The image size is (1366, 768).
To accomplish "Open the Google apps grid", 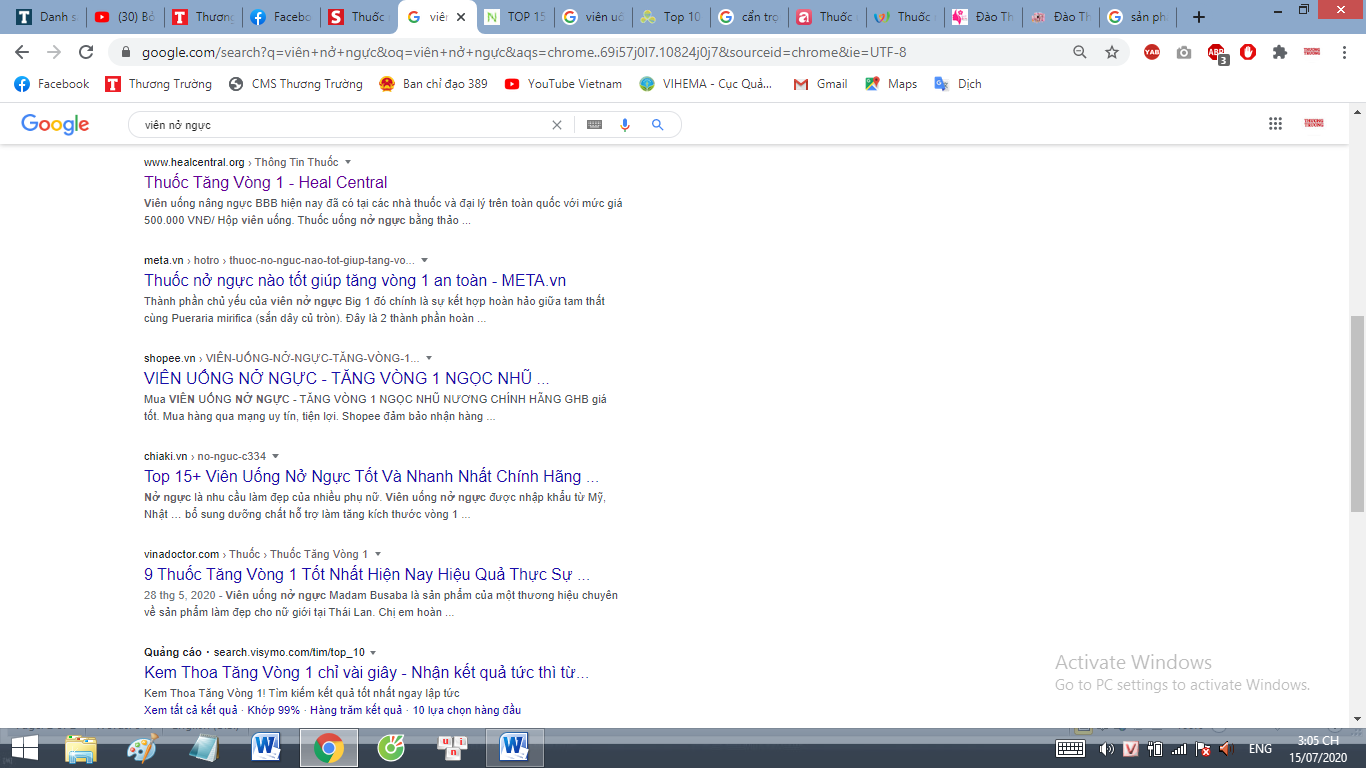I will click(1275, 124).
